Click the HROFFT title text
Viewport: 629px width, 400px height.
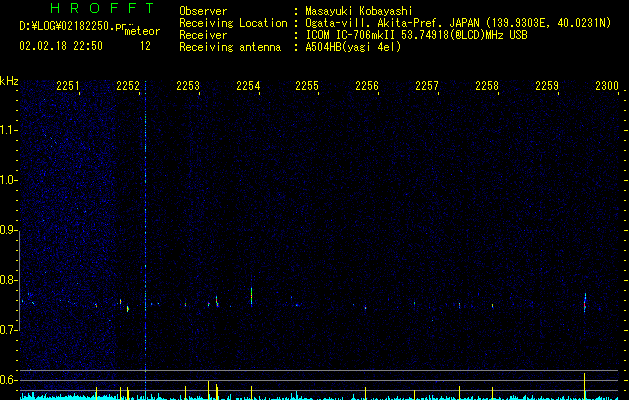point(103,8)
